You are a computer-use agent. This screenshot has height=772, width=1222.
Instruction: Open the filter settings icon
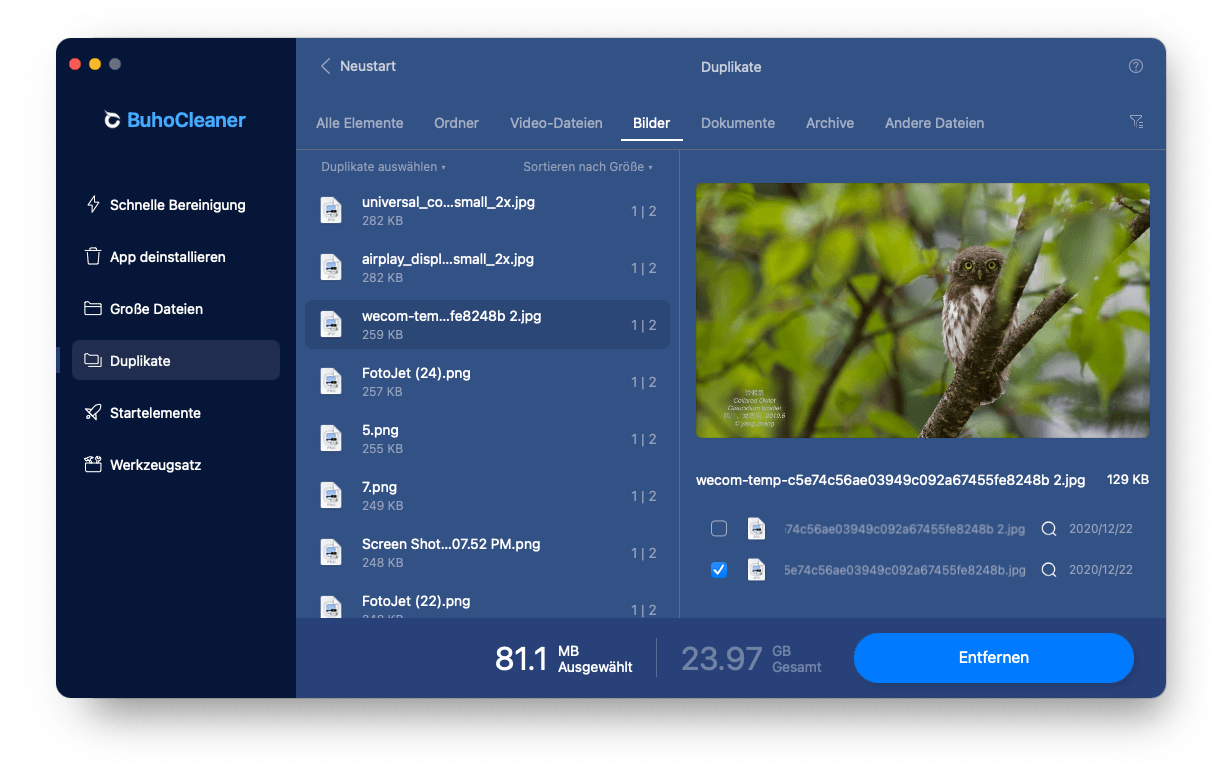(1136, 122)
